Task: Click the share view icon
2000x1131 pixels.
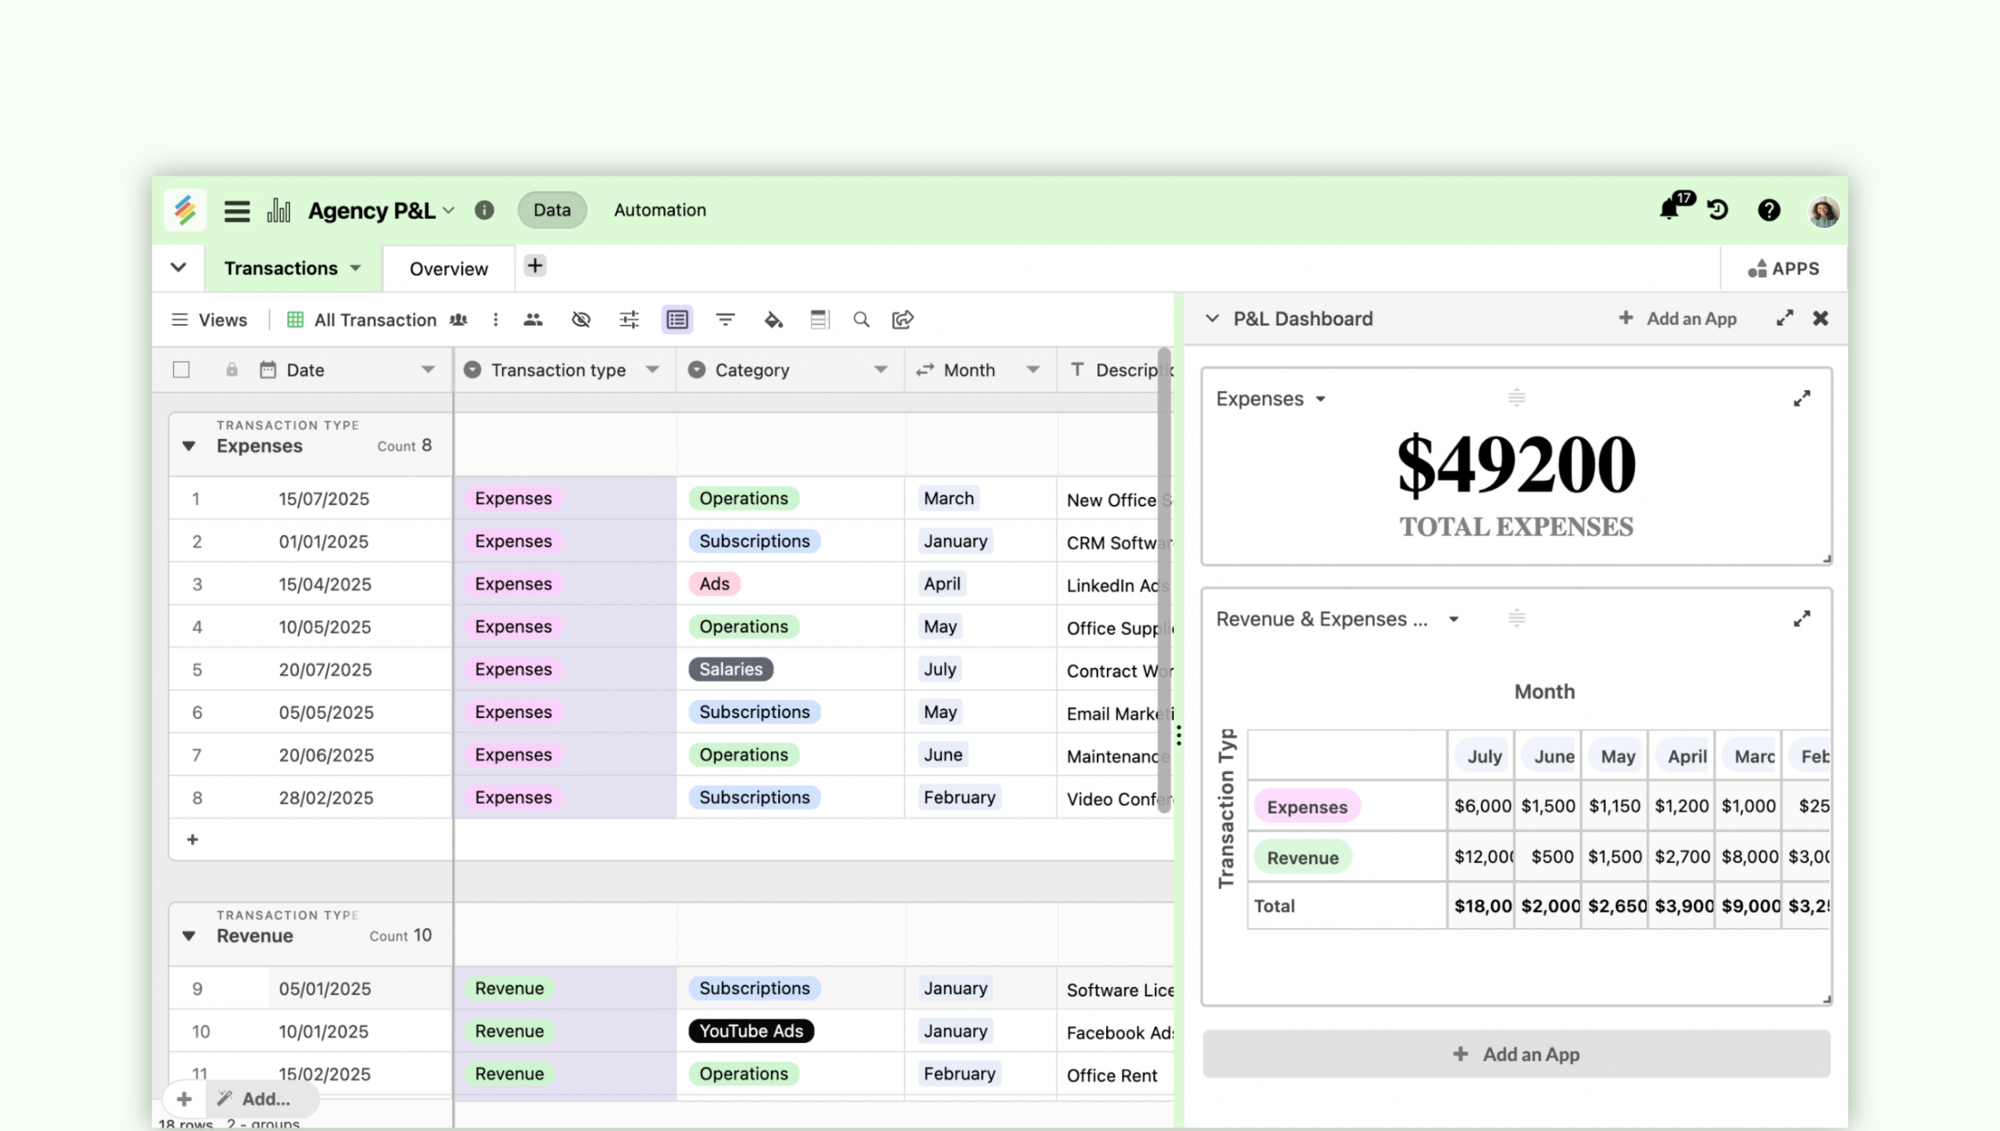Action: 902,320
